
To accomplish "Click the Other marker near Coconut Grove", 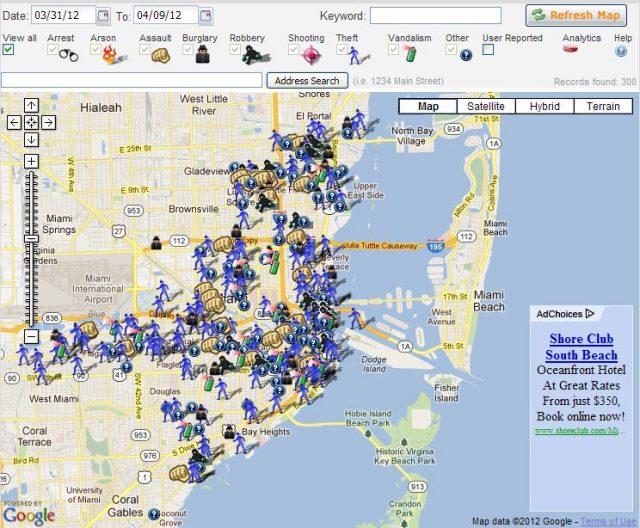I will point(153,514).
